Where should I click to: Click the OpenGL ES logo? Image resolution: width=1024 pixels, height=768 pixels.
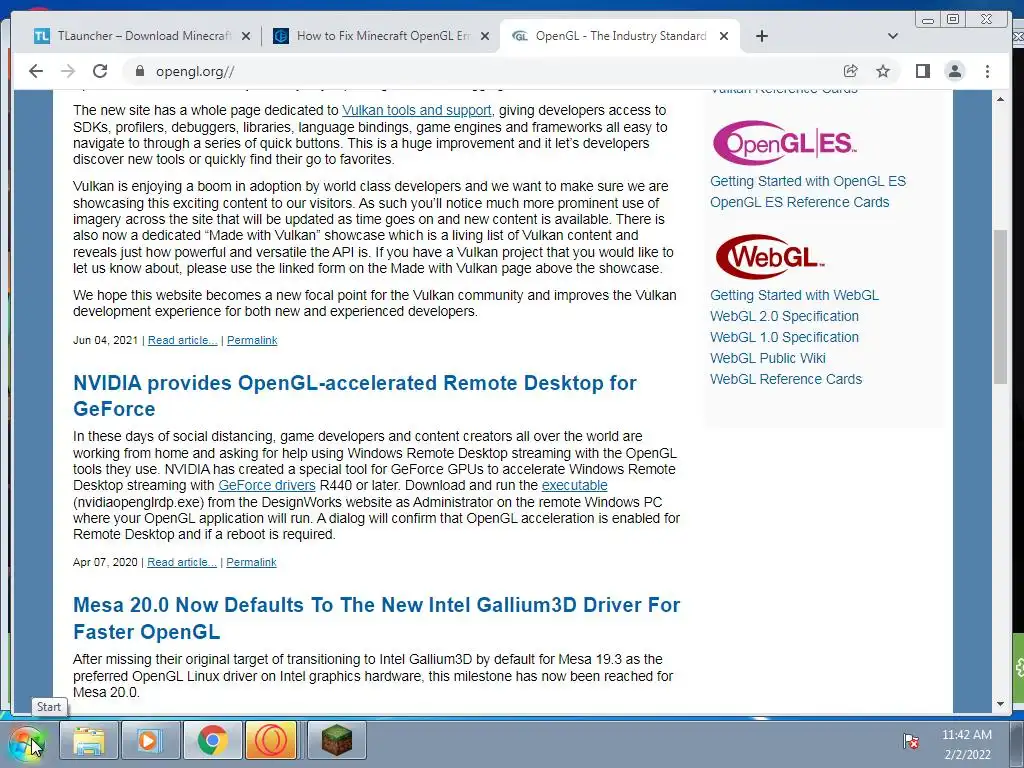pos(784,142)
